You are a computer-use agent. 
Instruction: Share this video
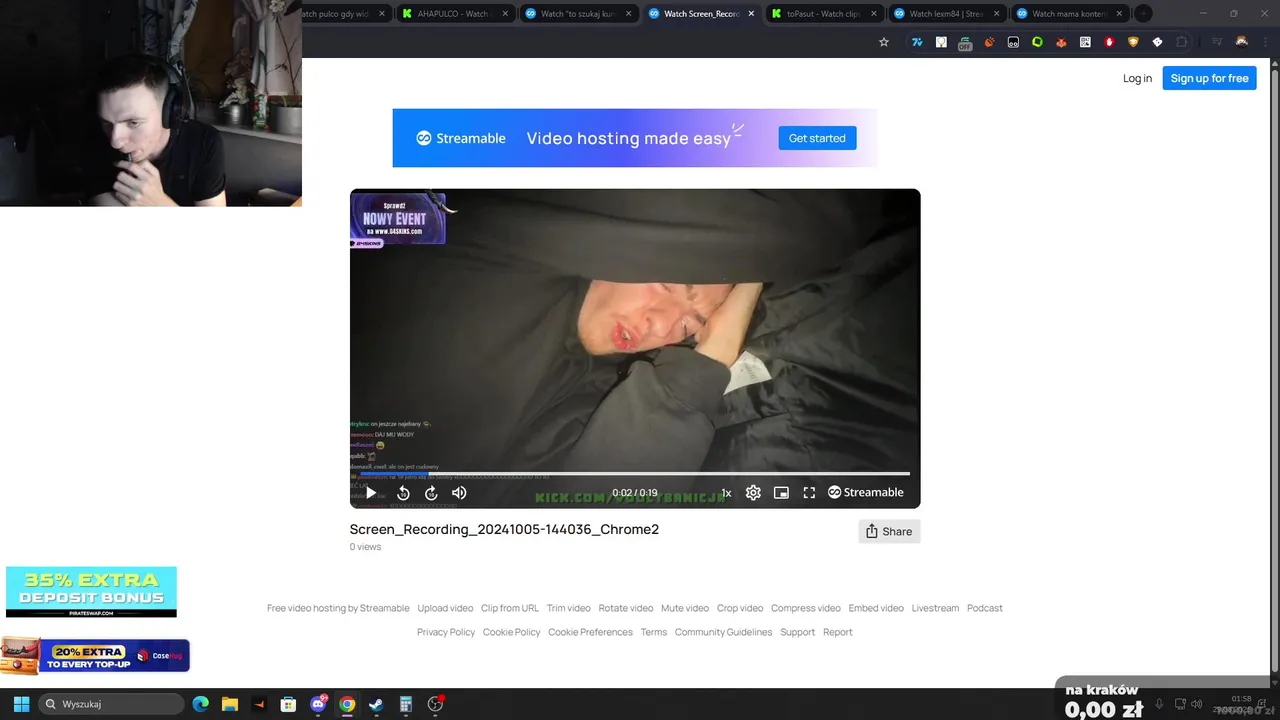889,531
